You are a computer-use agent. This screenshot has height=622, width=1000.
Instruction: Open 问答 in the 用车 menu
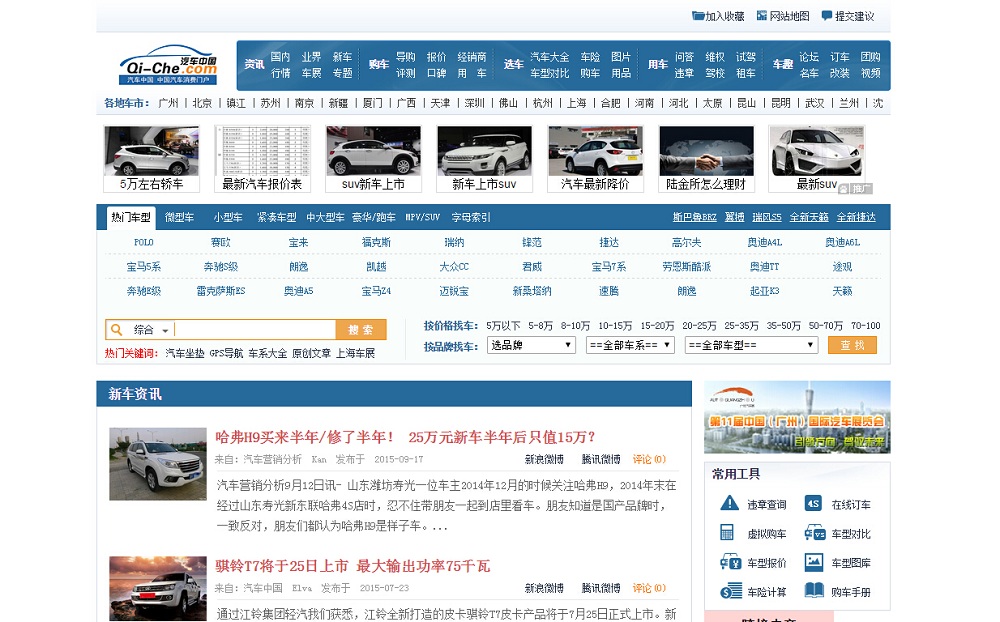coord(684,57)
